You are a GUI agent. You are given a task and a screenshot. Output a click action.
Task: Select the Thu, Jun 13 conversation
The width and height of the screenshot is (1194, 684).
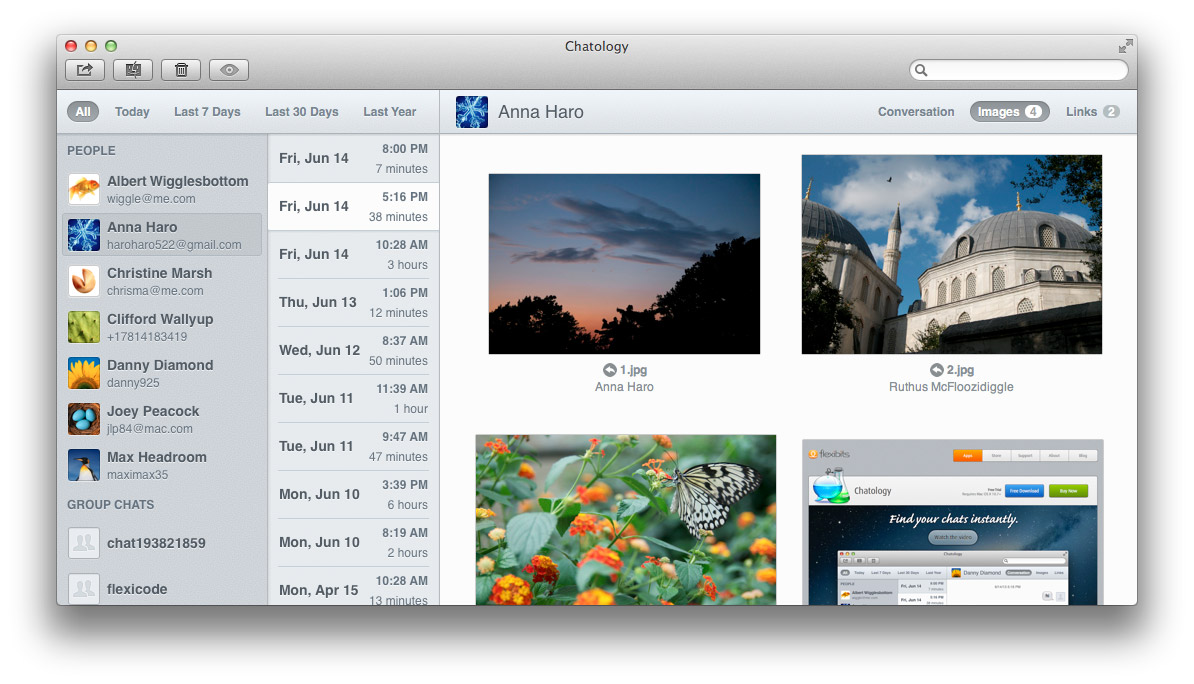pos(353,302)
